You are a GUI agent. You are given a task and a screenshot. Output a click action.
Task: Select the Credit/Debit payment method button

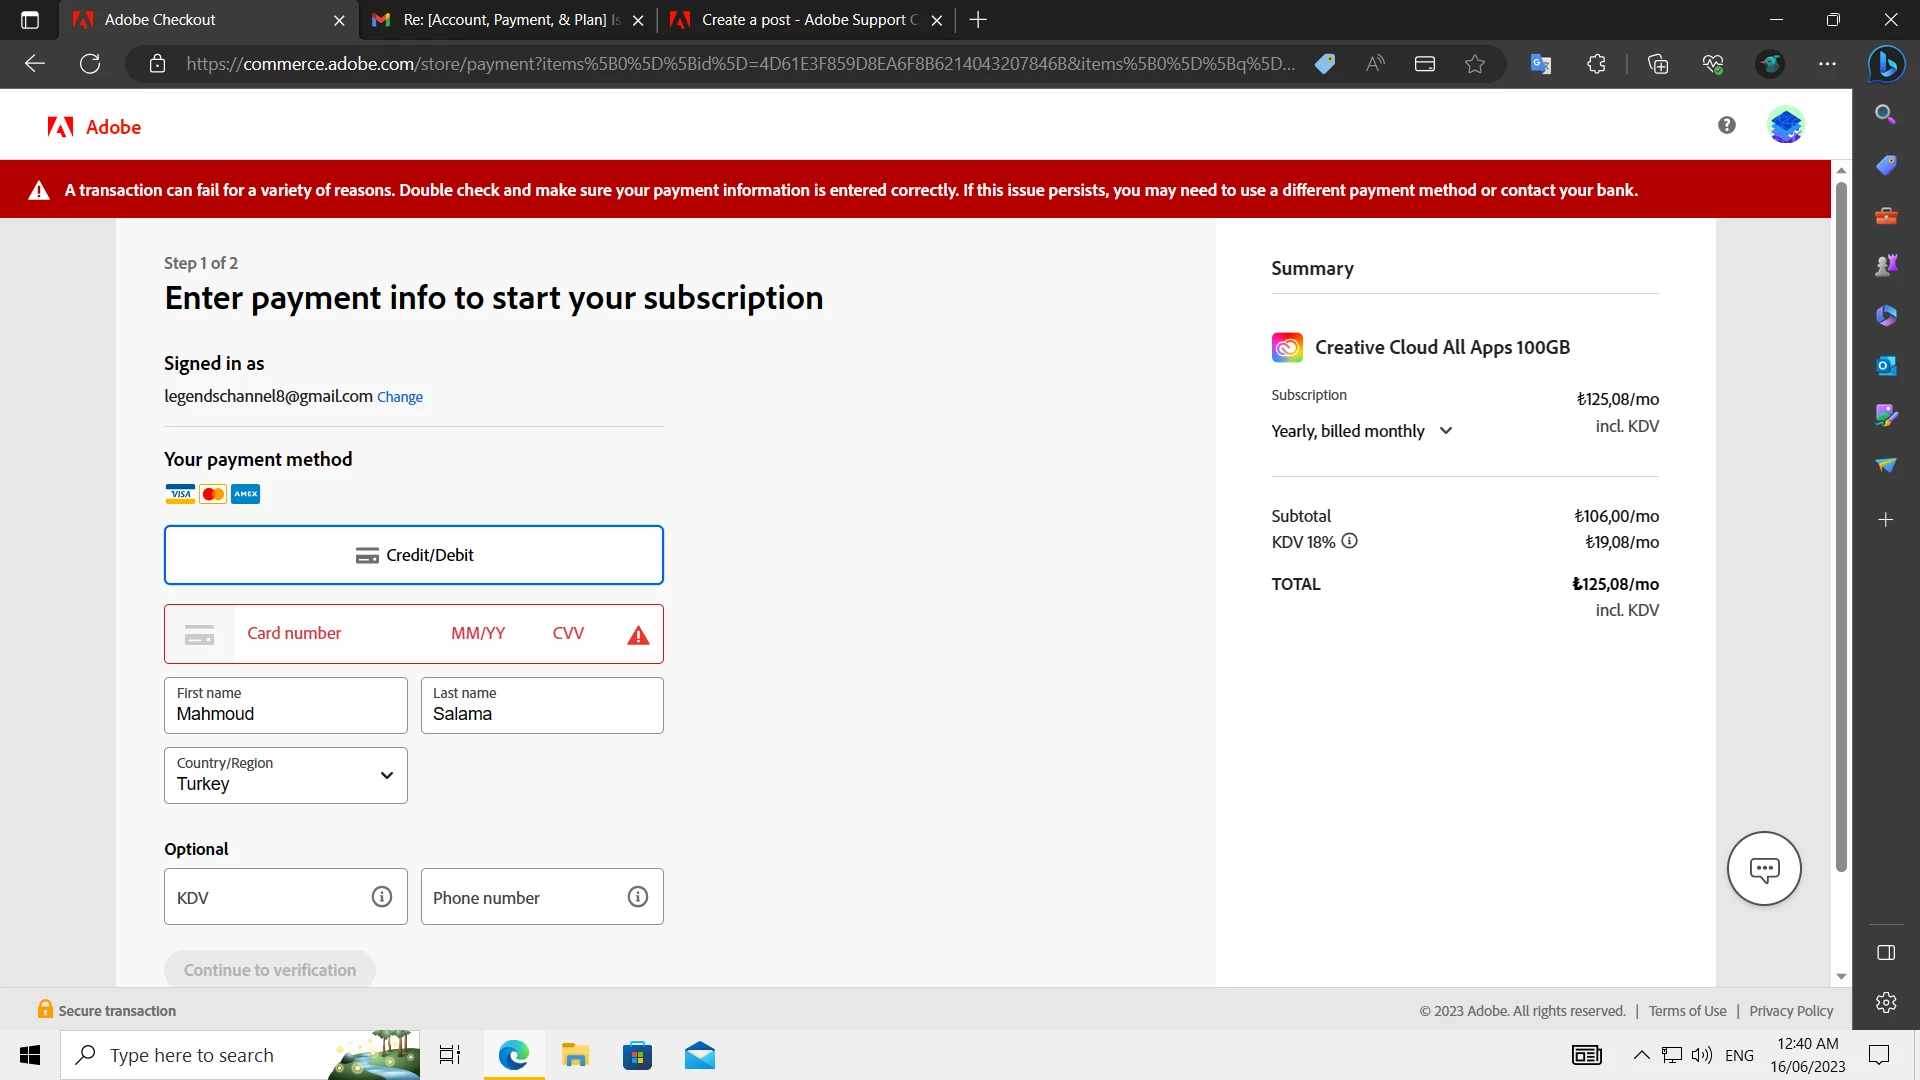413,555
